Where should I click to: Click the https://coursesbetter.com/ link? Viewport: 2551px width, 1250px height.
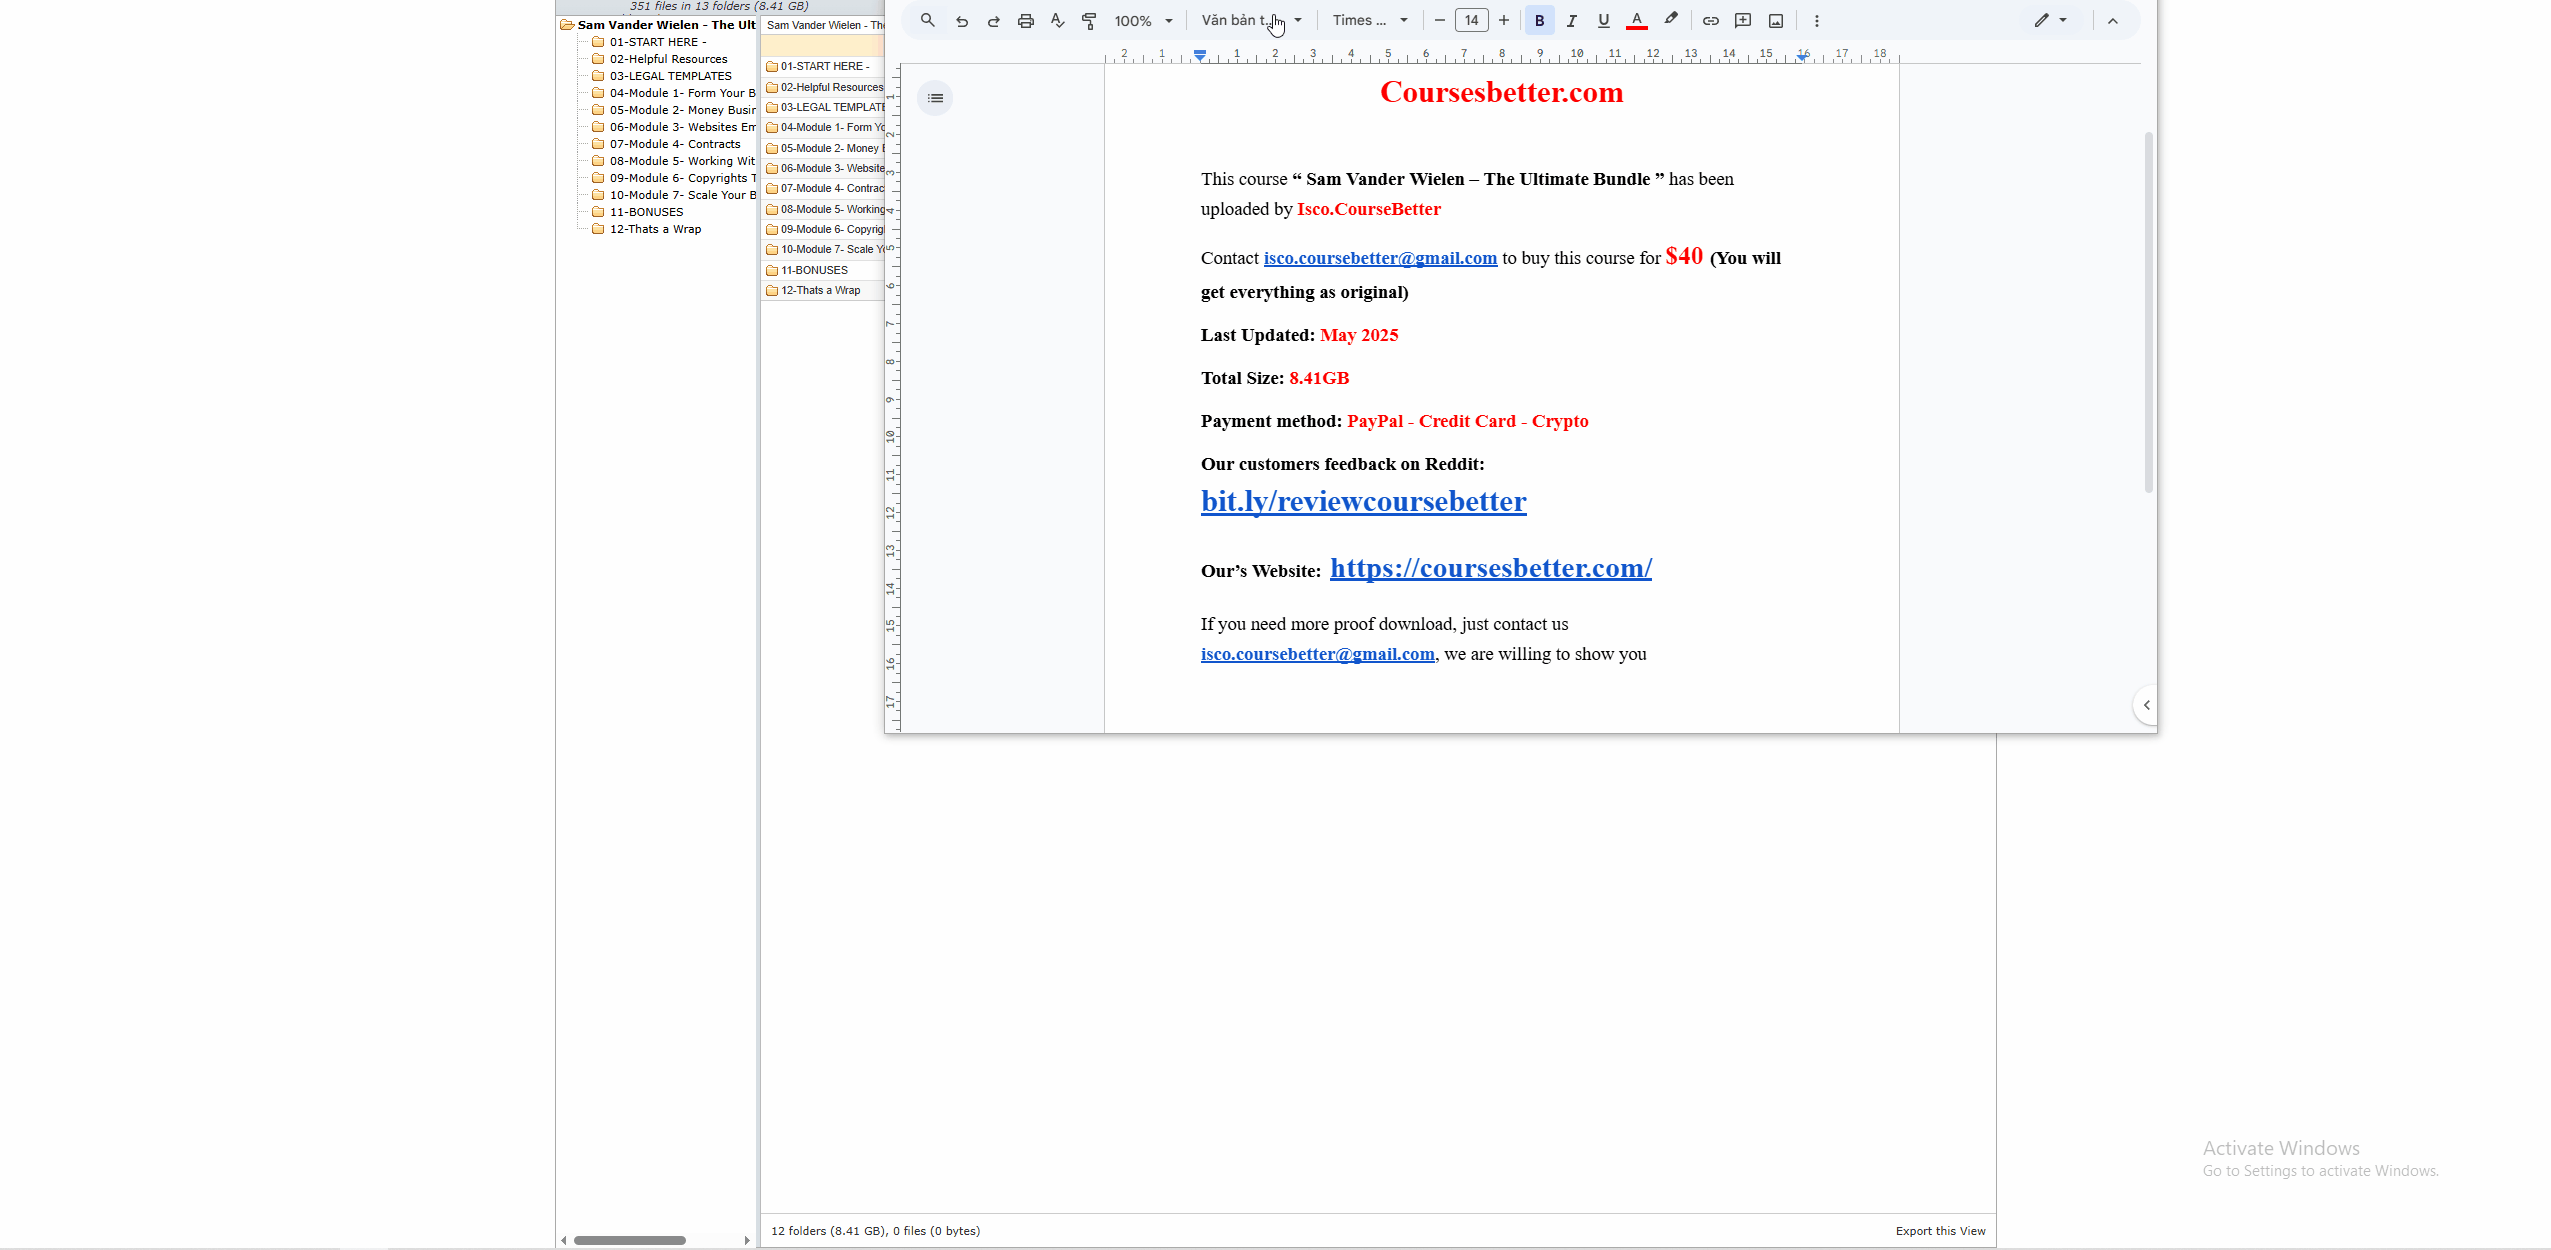pyautogui.click(x=1490, y=568)
